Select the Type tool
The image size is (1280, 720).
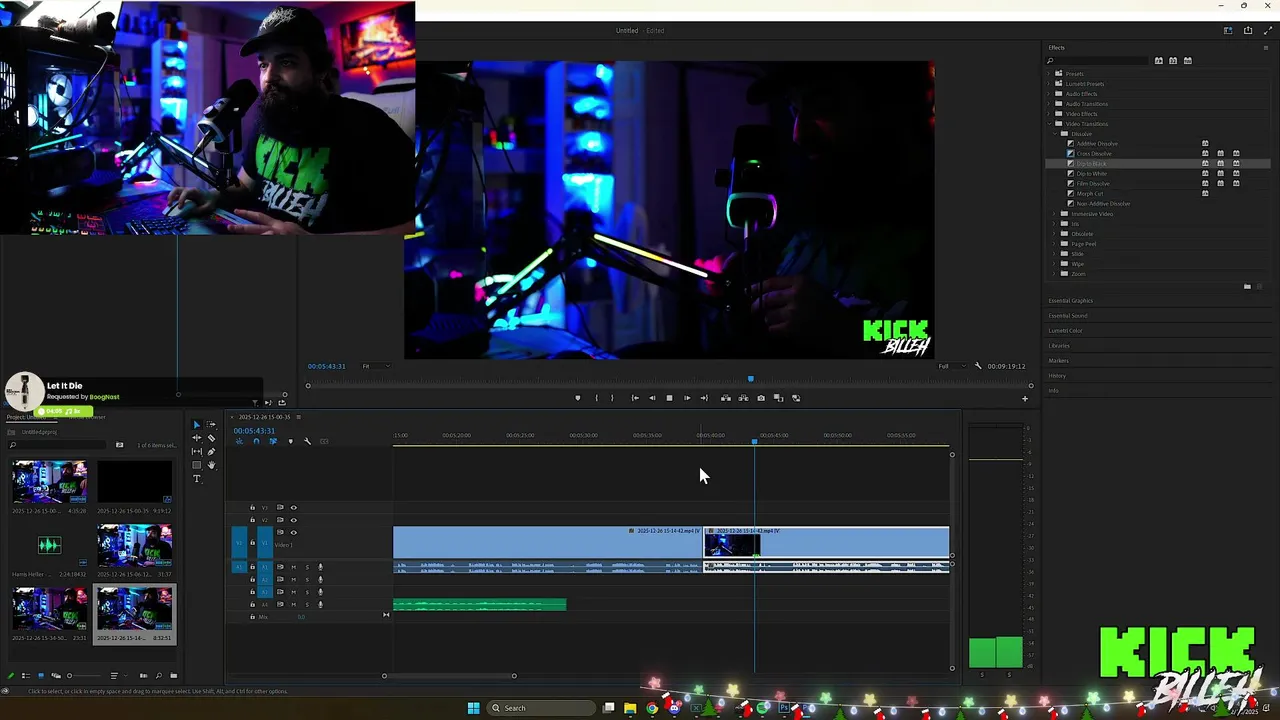pyautogui.click(x=197, y=479)
